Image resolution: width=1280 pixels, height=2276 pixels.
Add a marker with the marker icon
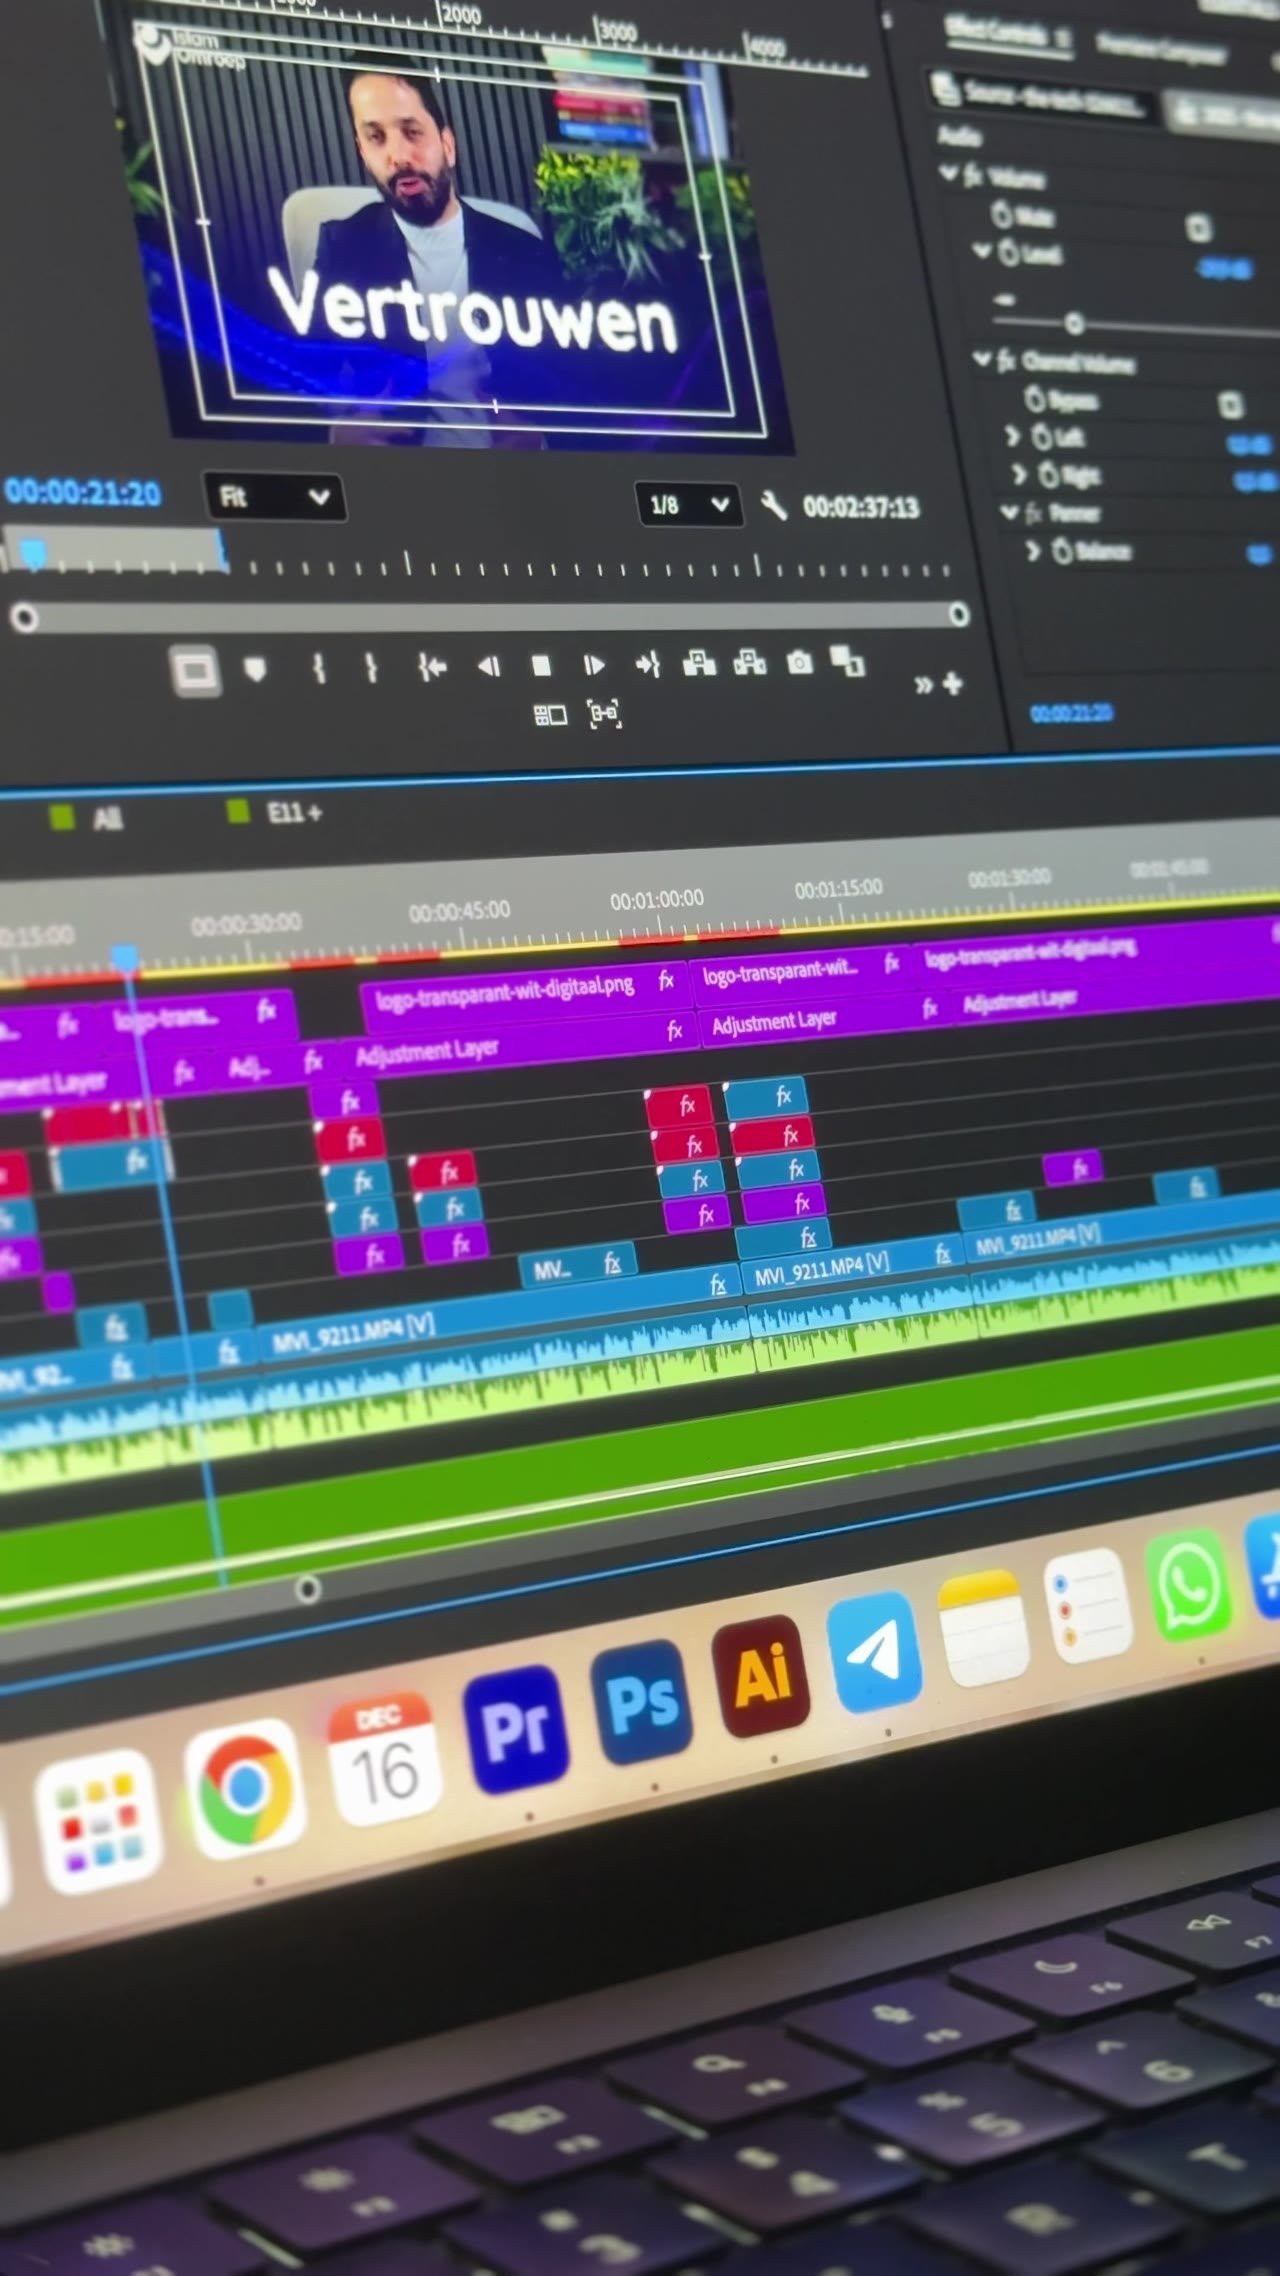[x=255, y=669]
